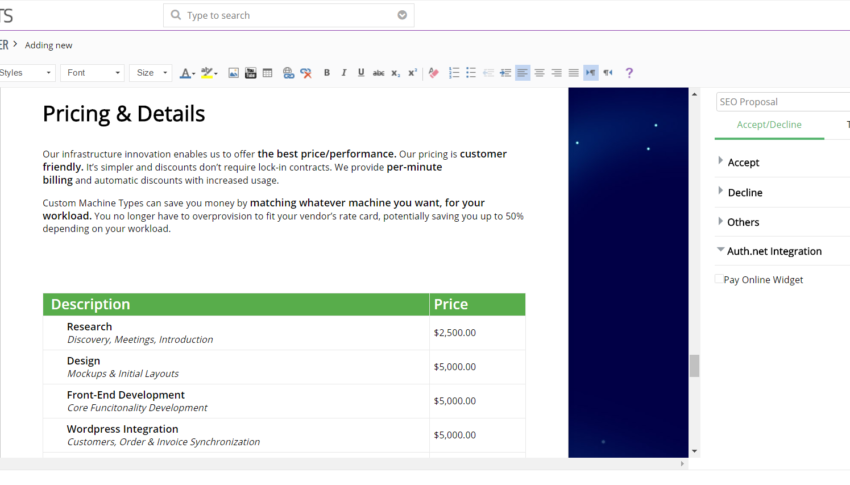Decrease the paragraph indent
Screen dimensions: 850x485
coord(488,73)
